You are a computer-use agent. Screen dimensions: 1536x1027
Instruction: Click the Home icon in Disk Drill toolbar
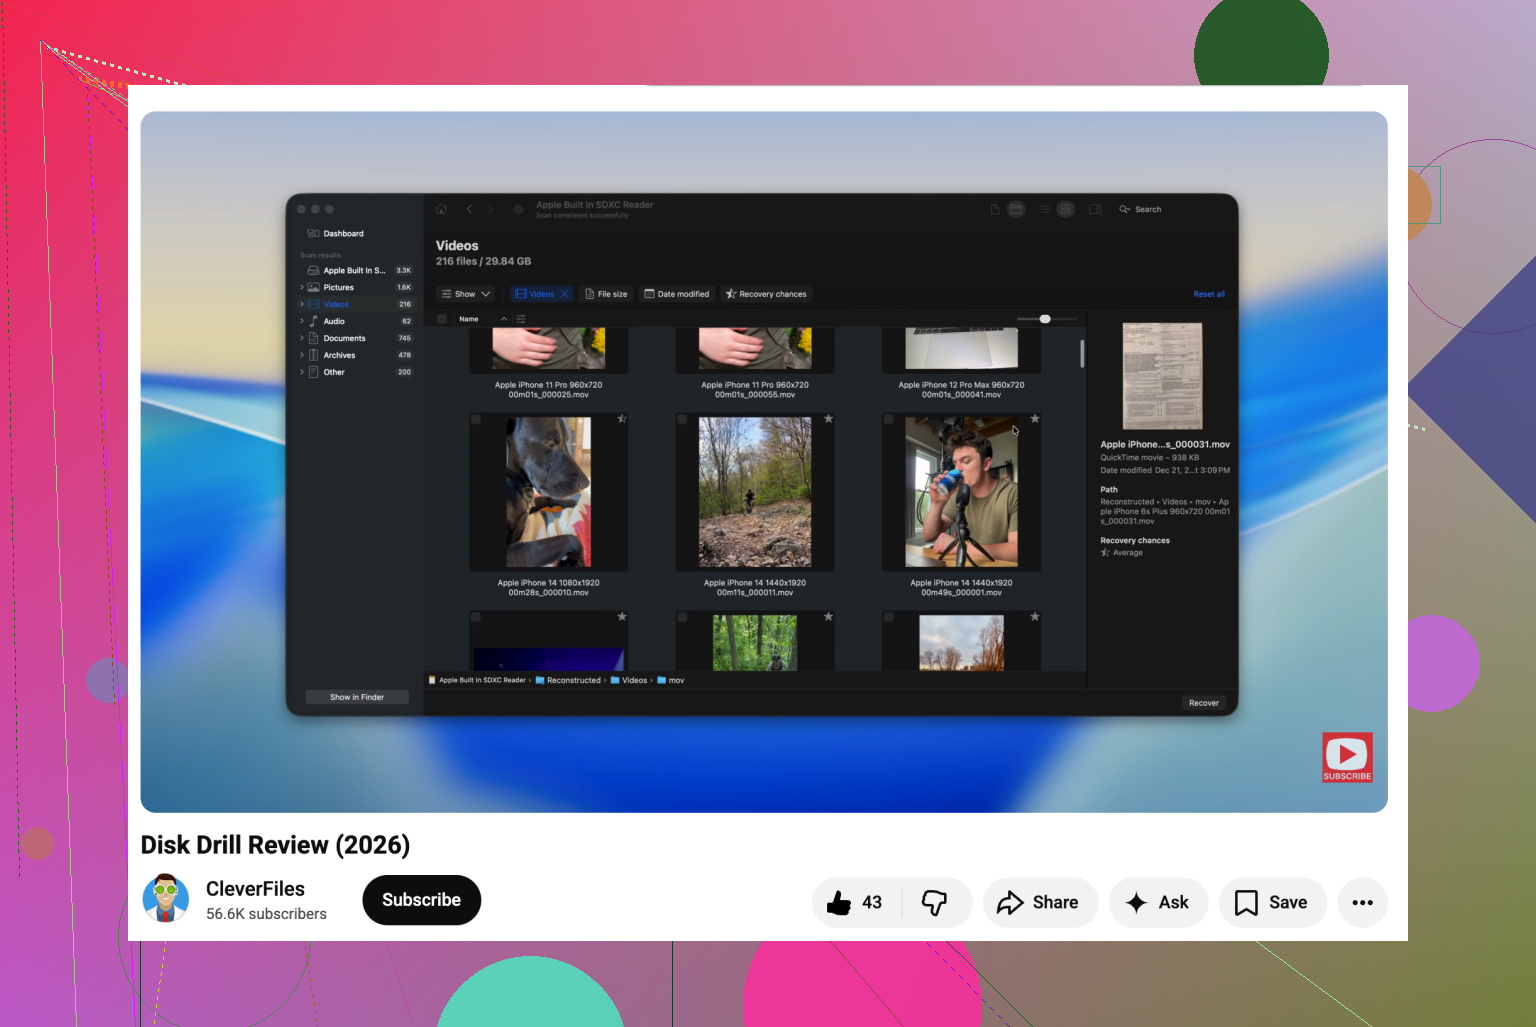click(x=441, y=209)
